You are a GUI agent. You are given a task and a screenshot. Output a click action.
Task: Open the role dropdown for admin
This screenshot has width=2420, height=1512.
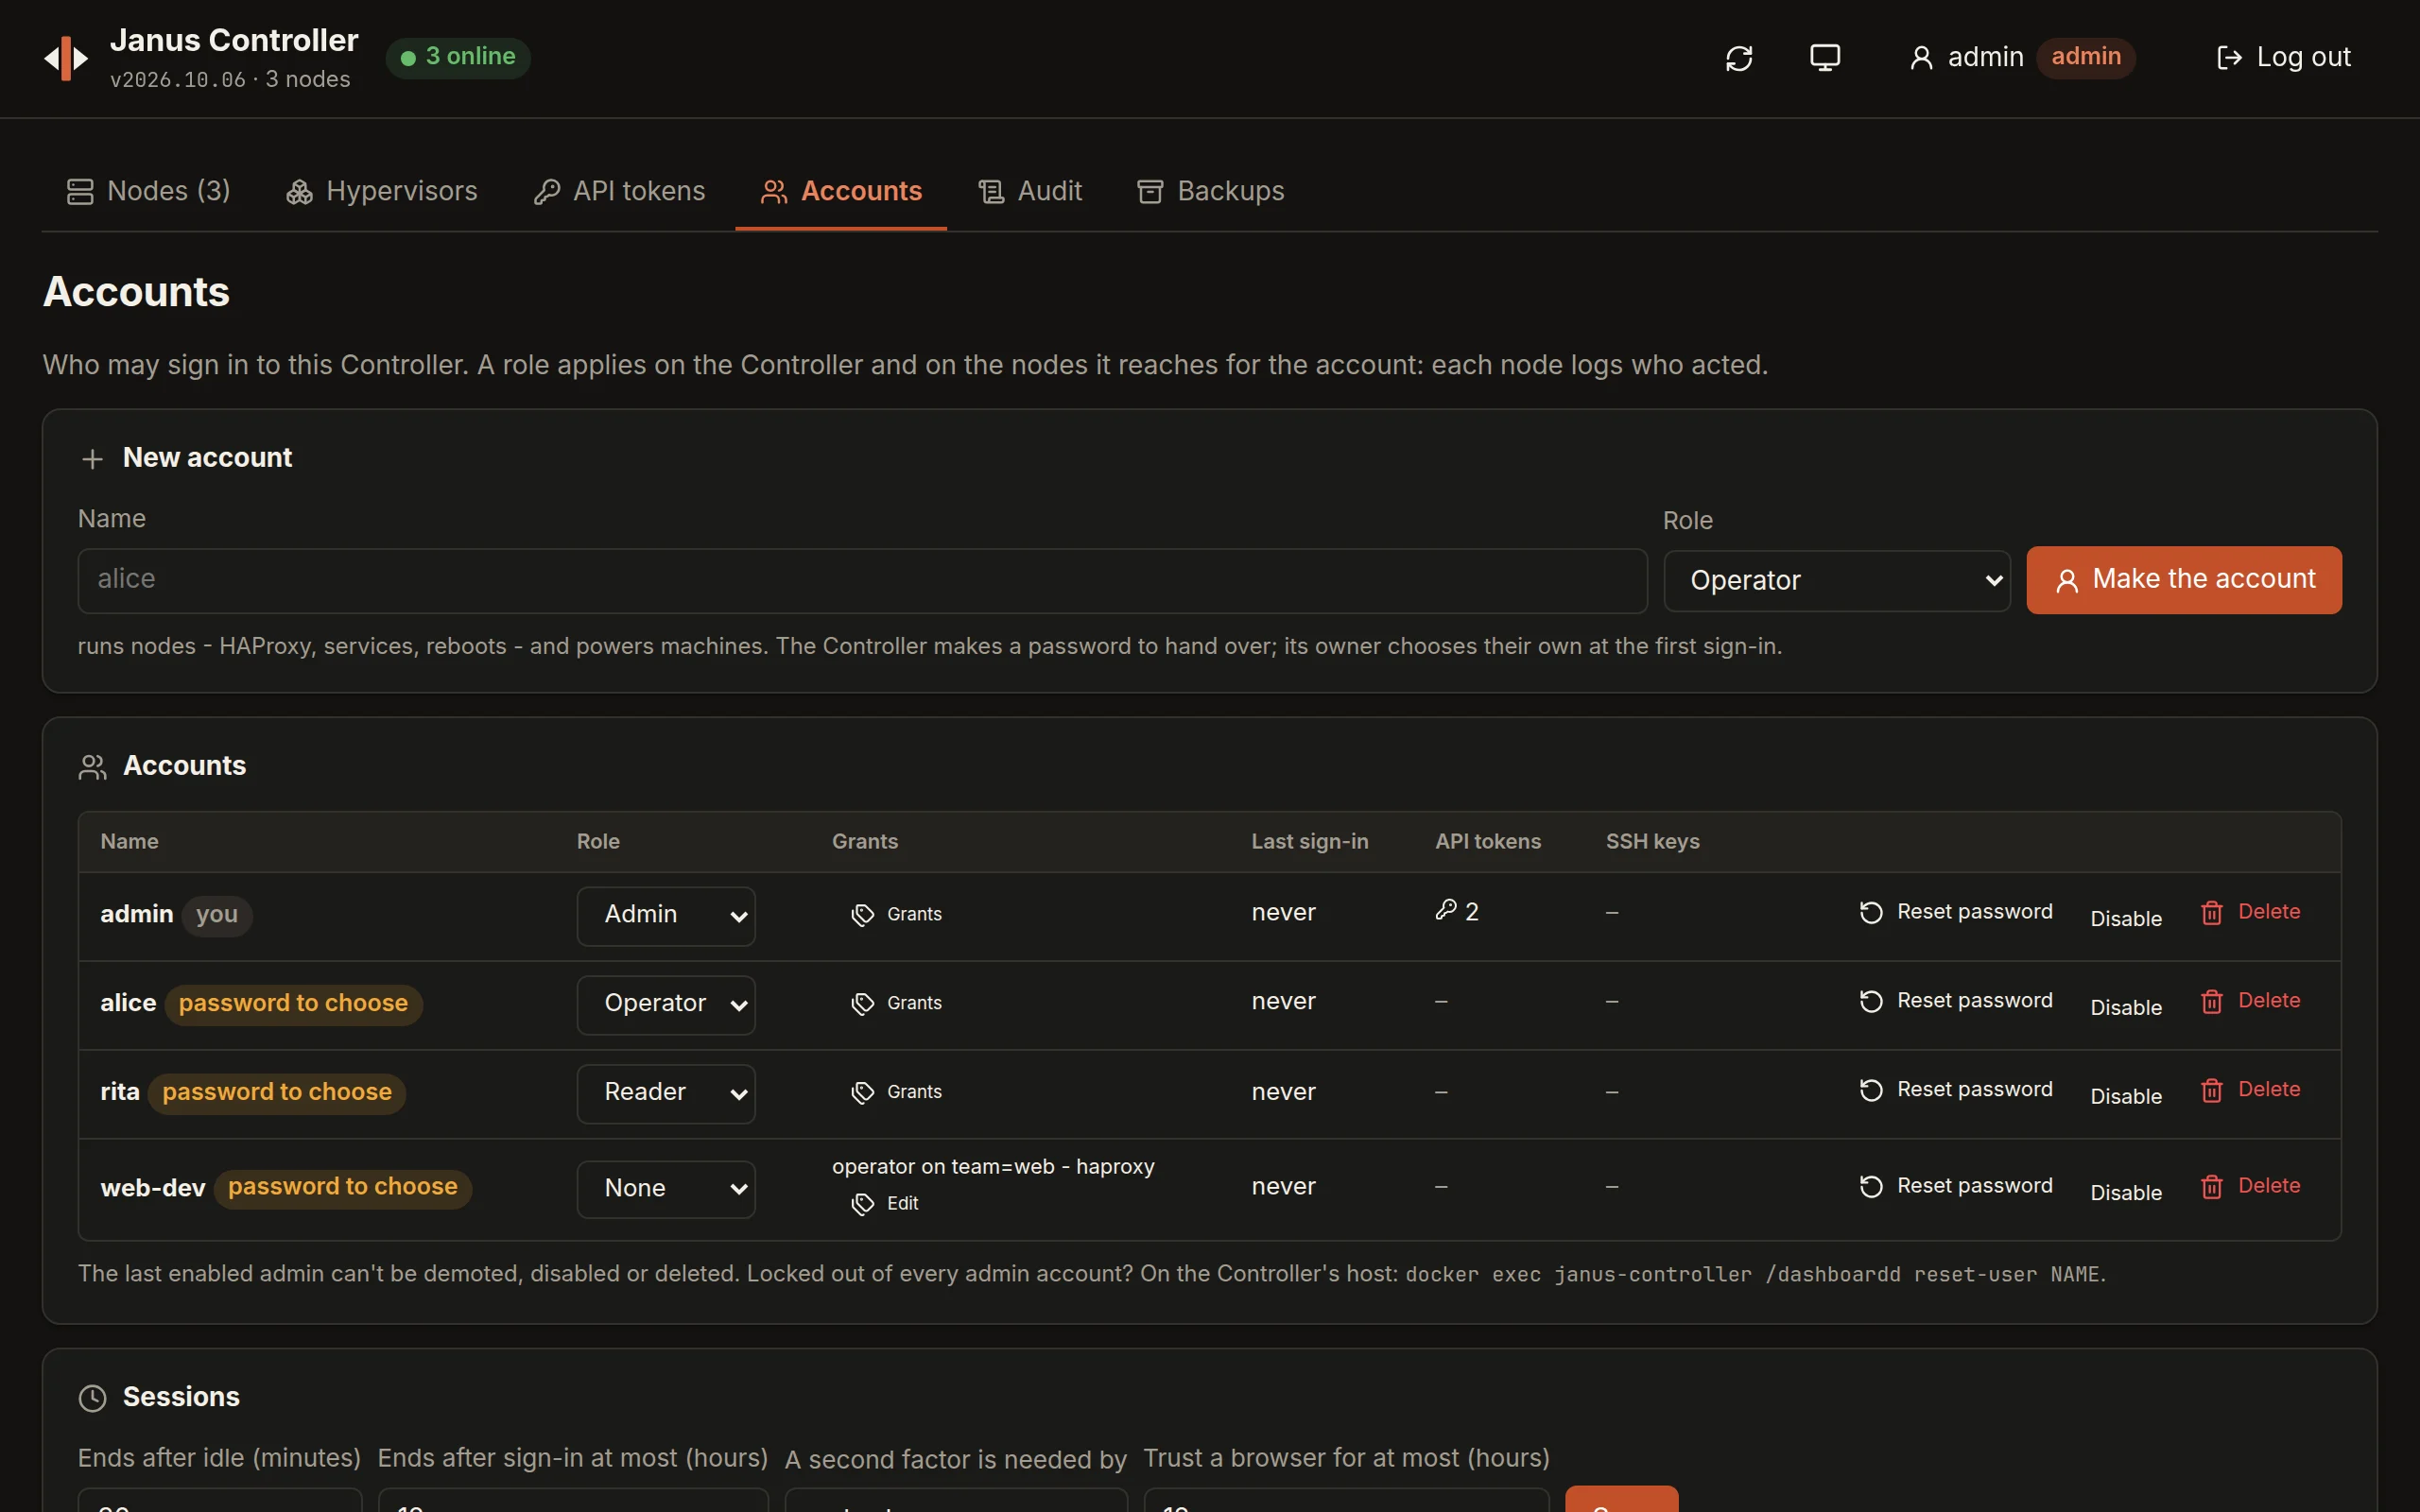pyautogui.click(x=666, y=915)
